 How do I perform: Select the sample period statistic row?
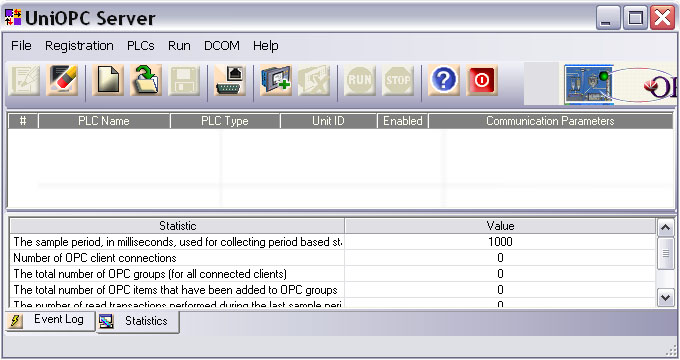(333, 242)
